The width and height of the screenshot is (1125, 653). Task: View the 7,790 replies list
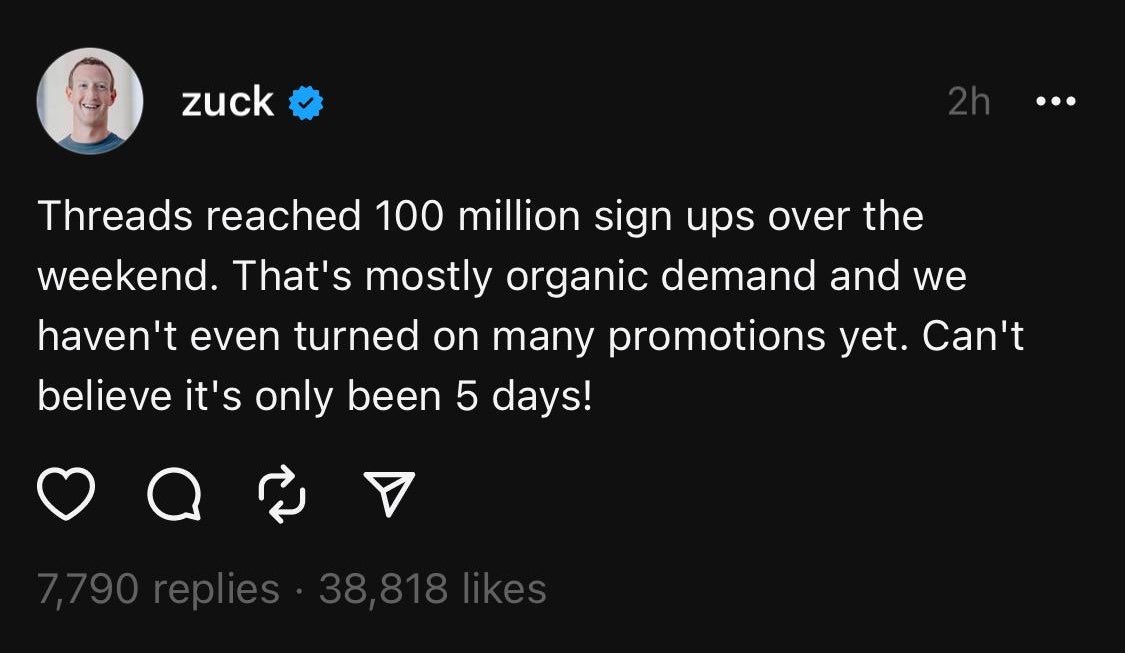point(158,589)
